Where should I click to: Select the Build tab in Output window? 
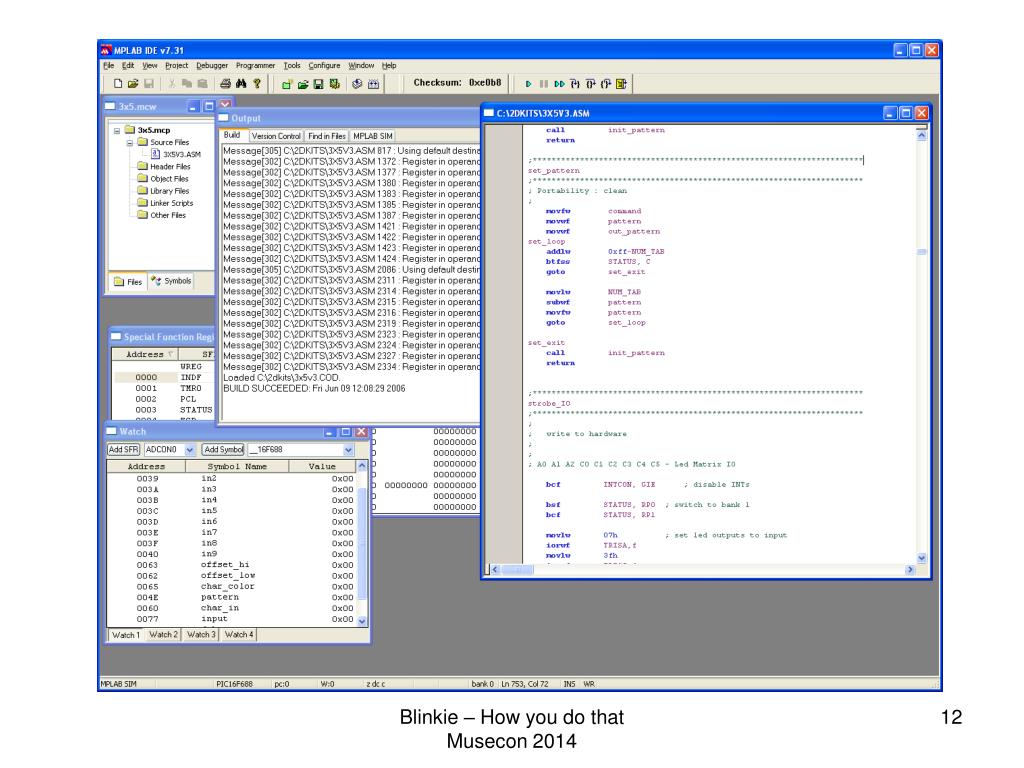pyautogui.click(x=232, y=135)
